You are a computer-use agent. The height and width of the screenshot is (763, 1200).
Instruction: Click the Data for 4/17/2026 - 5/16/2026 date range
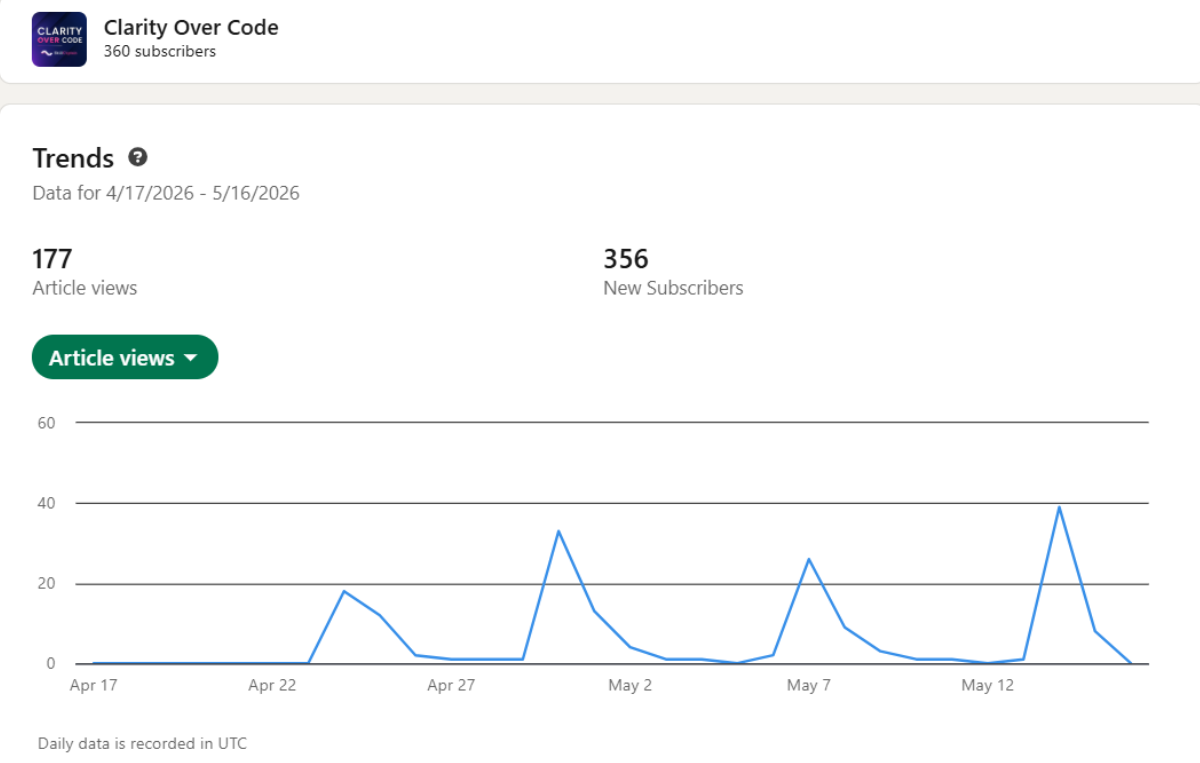166,193
